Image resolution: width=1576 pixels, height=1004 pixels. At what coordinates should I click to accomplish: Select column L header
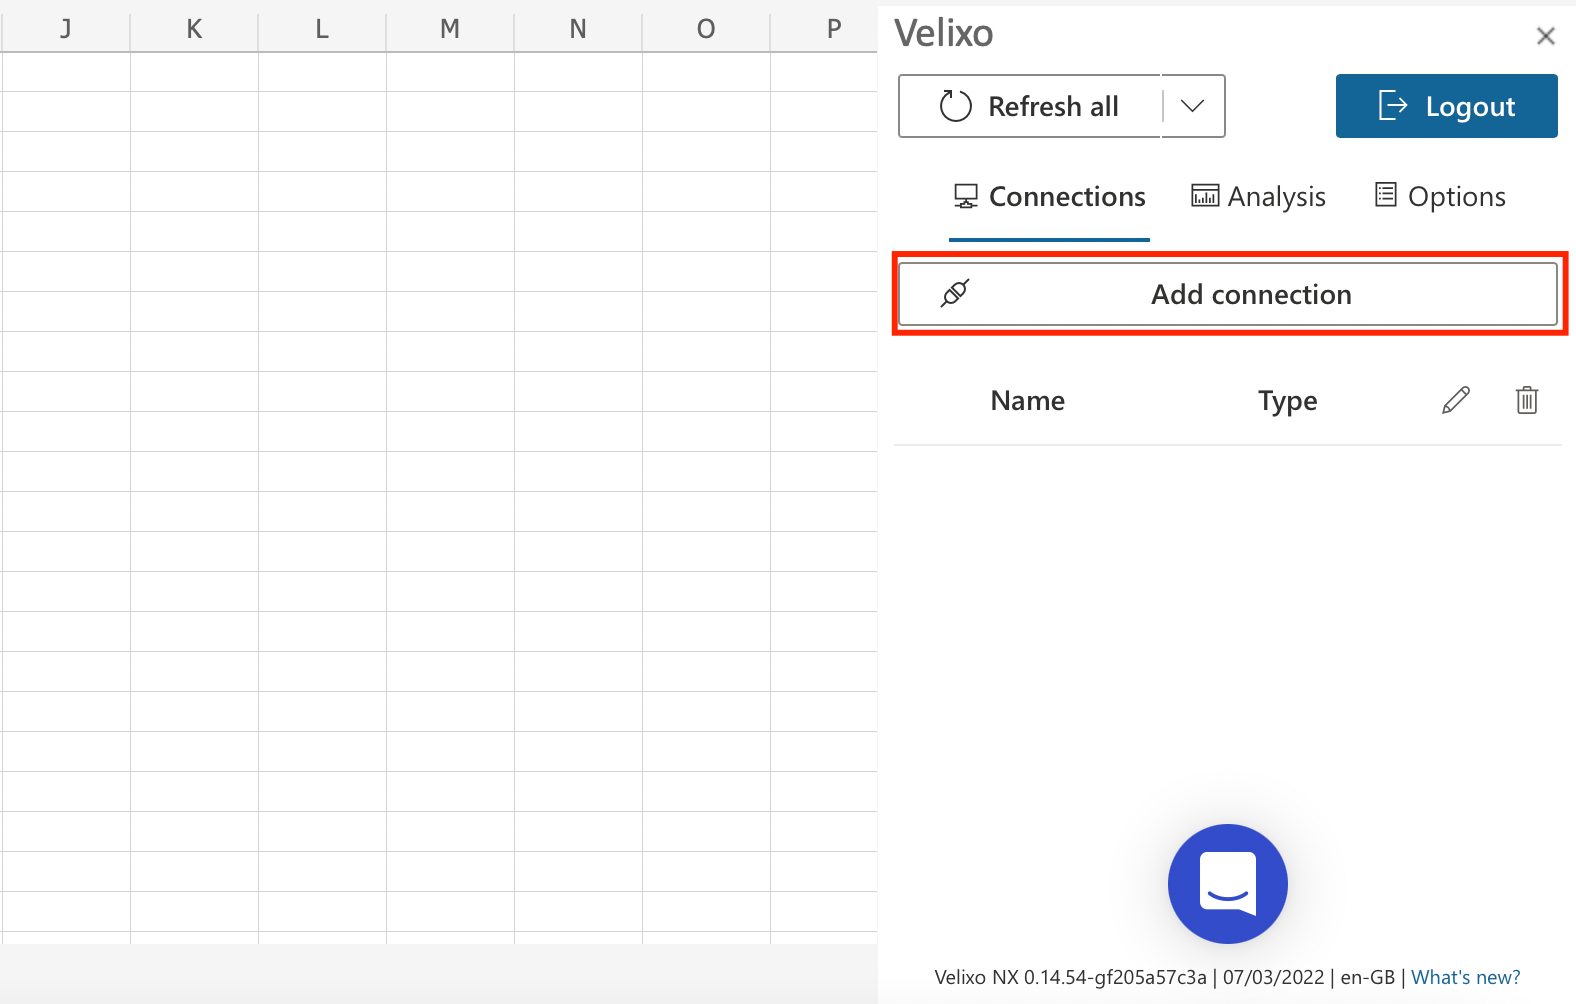click(x=322, y=28)
